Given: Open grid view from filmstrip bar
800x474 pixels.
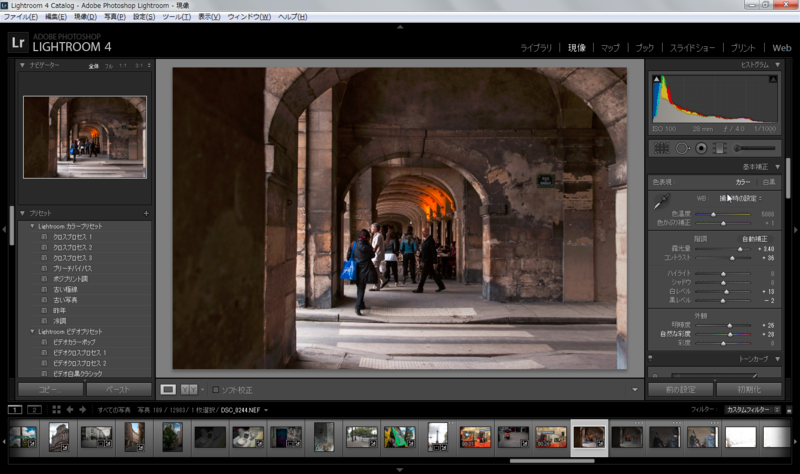Looking at the screenshot, I should (56, 410).
